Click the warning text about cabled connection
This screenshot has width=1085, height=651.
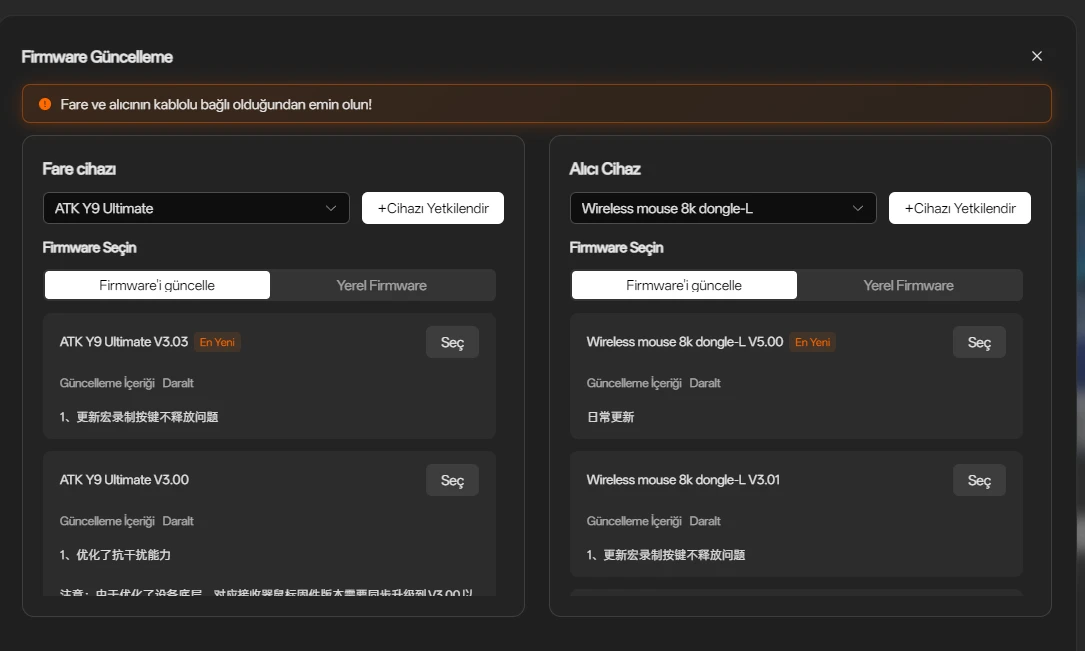216,104
